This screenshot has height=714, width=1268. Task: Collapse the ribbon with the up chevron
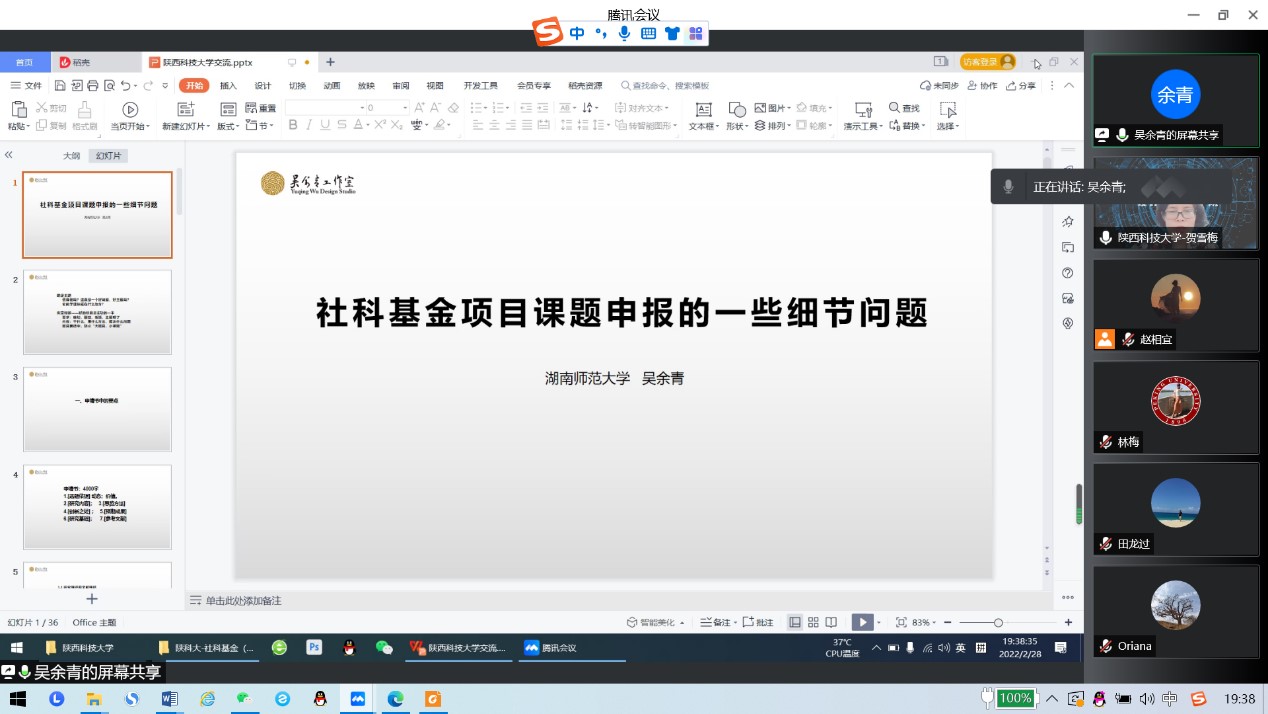1069,86
